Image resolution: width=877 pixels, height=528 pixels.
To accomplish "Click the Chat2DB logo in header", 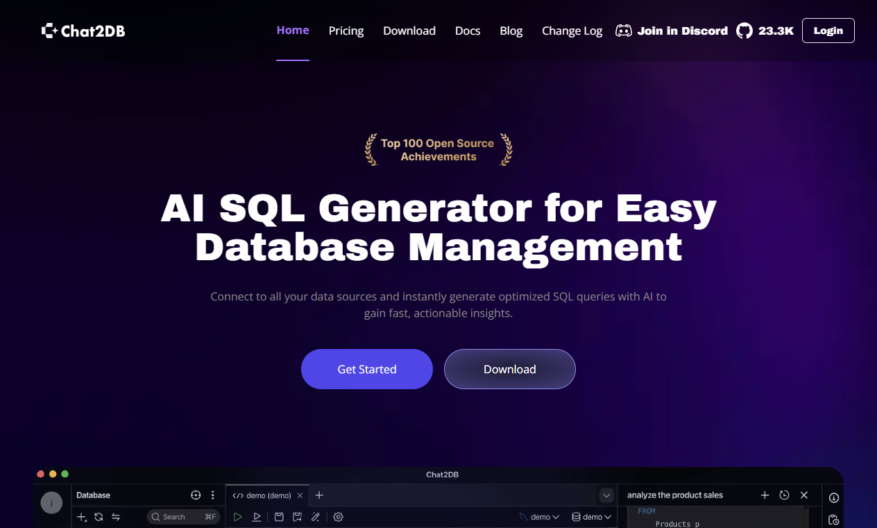I will point(83,31).
